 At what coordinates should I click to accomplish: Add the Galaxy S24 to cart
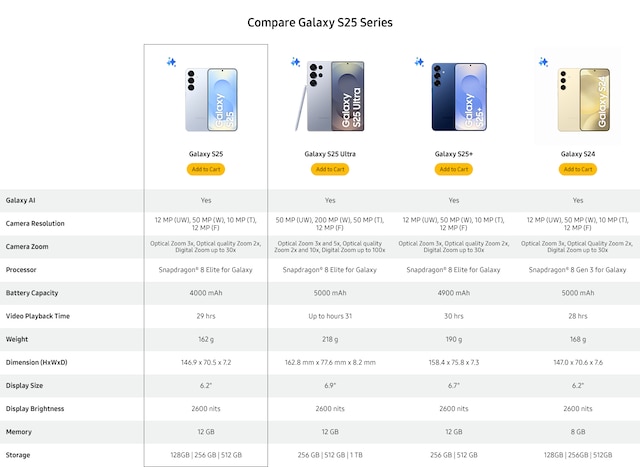click(x=578, y=169)
